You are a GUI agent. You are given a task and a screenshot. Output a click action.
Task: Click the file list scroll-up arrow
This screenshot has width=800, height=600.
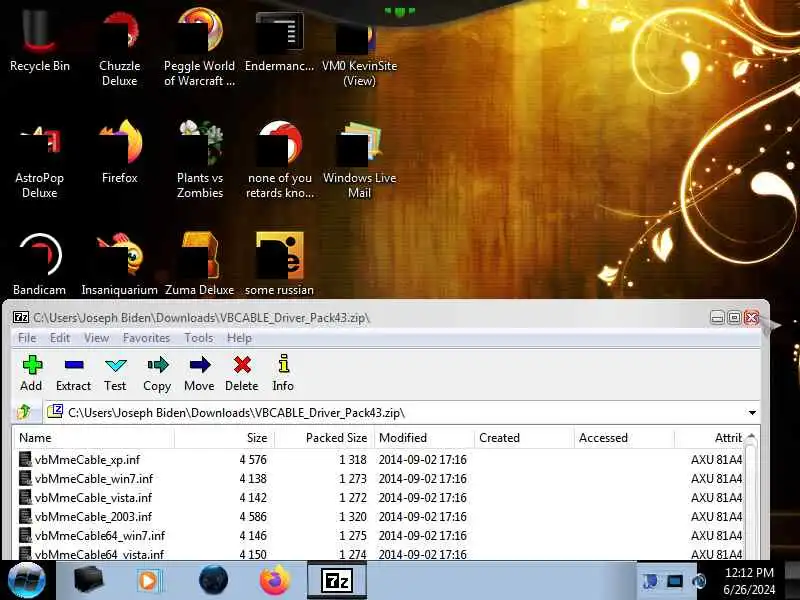751,437
